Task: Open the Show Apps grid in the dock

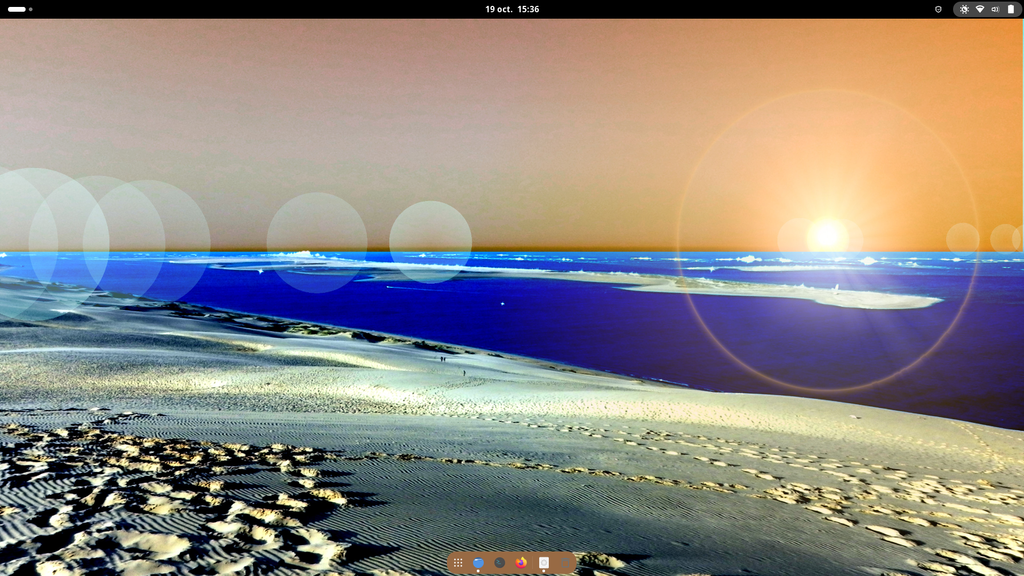Action: pos(458,563)
